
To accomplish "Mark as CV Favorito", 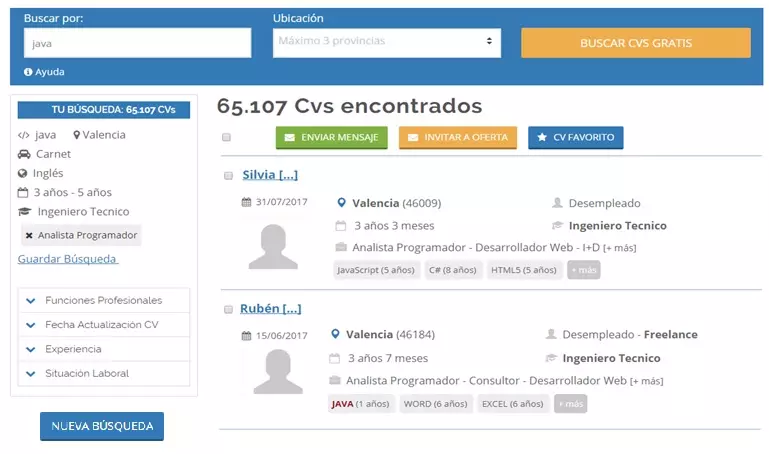I will pyautogui.click(x=576, y=138).
